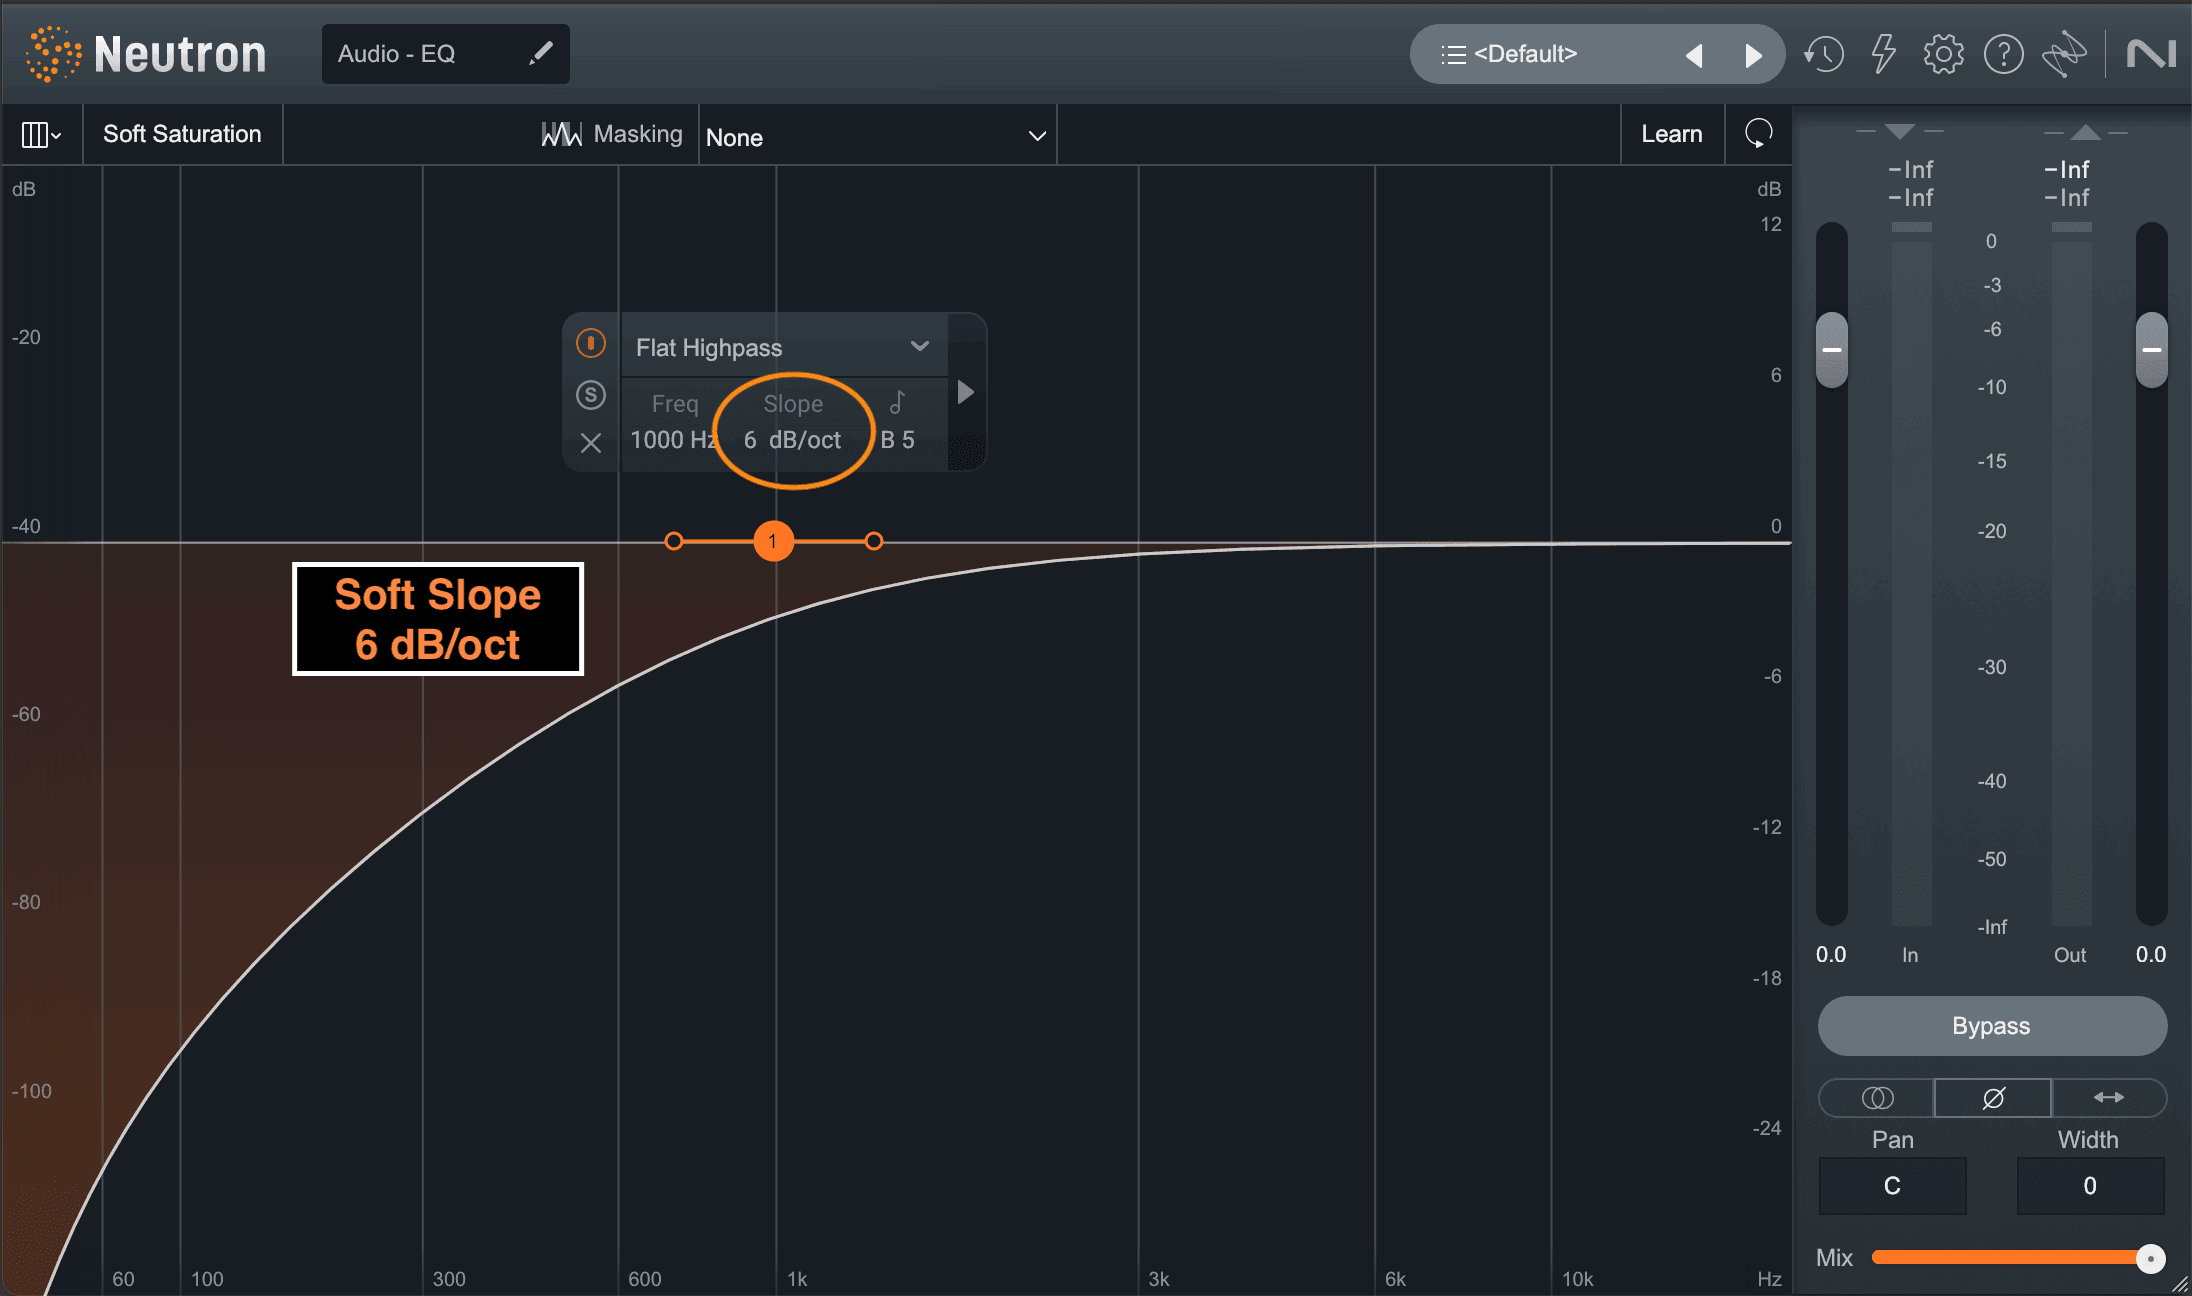The height and width of the screenshot is (1296, 2192).
Task: Toggle the channel link overlapping circles button
Action: pos(1877,1098)
